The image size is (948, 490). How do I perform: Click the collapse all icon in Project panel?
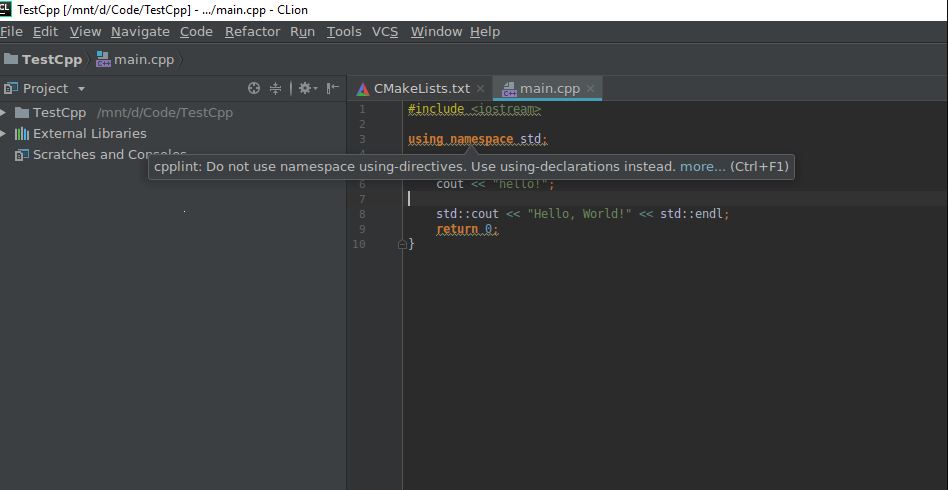[x=275, y=88]
